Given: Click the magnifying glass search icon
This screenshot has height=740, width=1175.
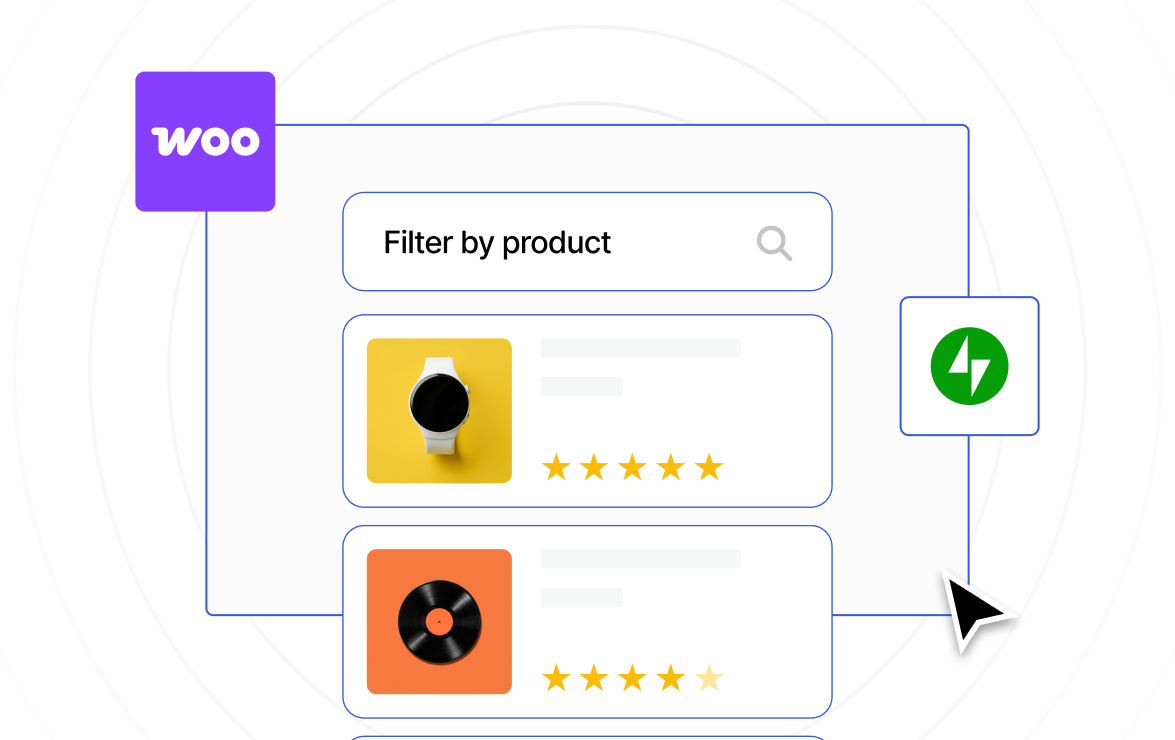Looking at the screenshot, I should point(774,243).
